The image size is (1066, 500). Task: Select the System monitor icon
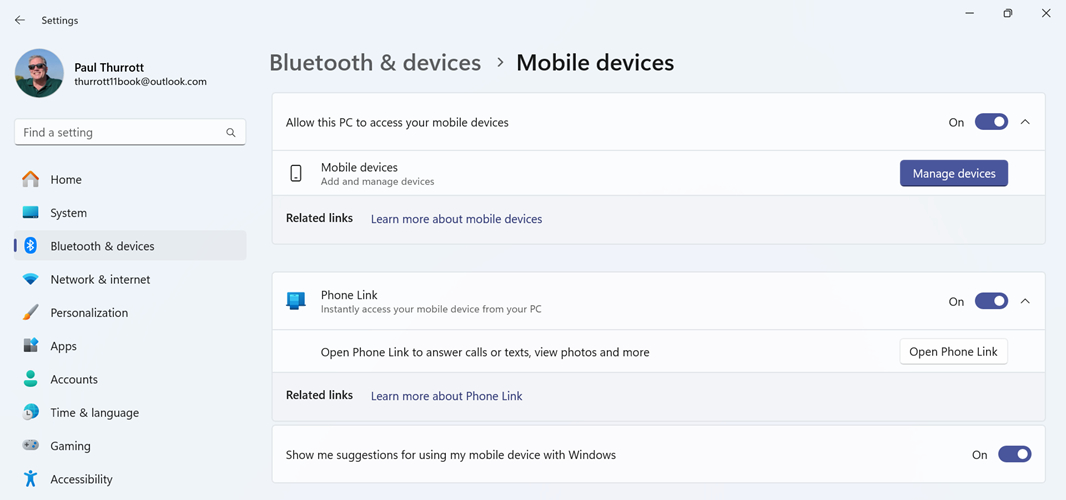(31, 213)
